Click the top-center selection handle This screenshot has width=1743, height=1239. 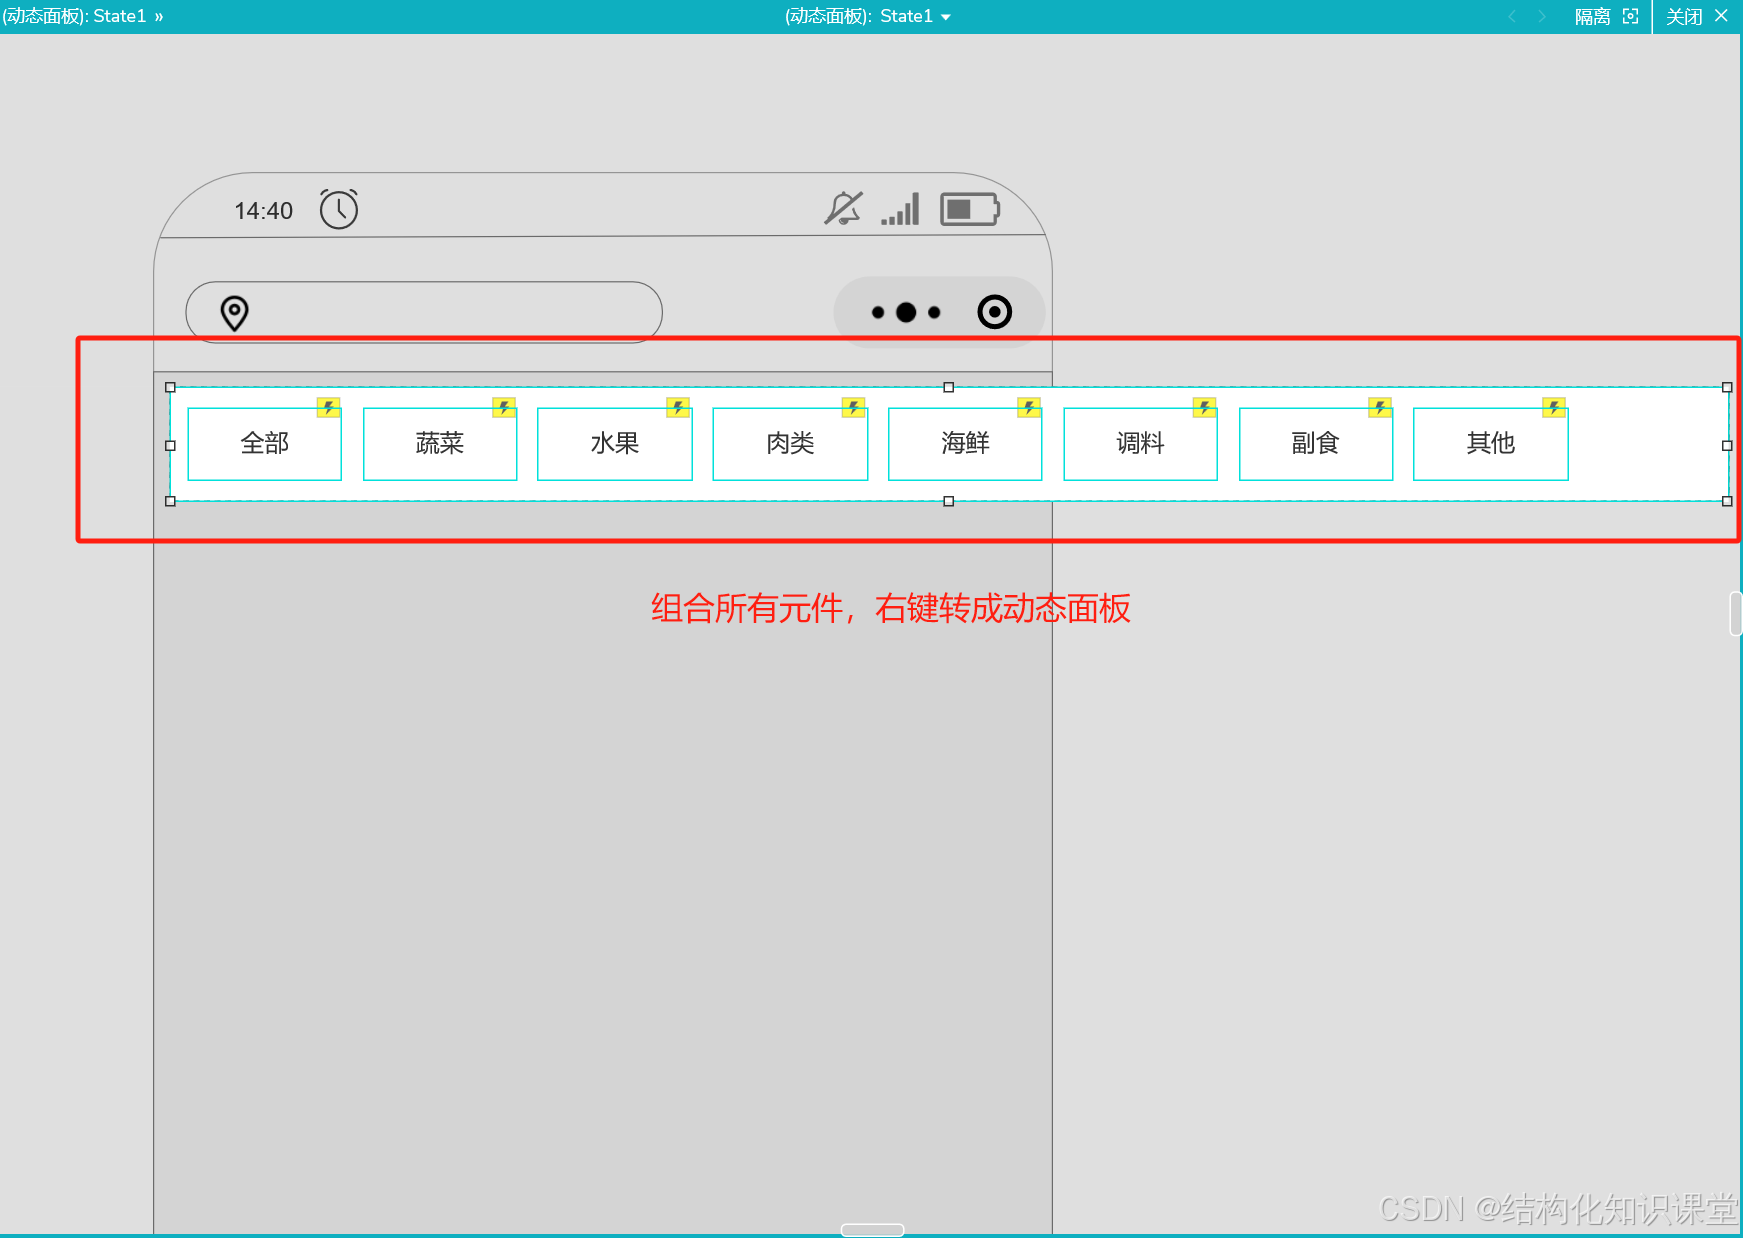click(x=949, y=387)
